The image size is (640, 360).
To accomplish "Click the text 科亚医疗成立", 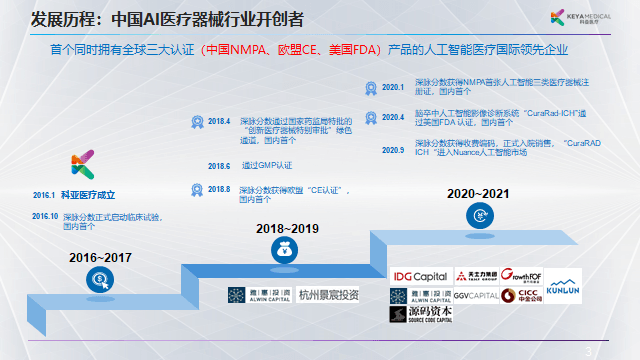I will pos(88,195).
